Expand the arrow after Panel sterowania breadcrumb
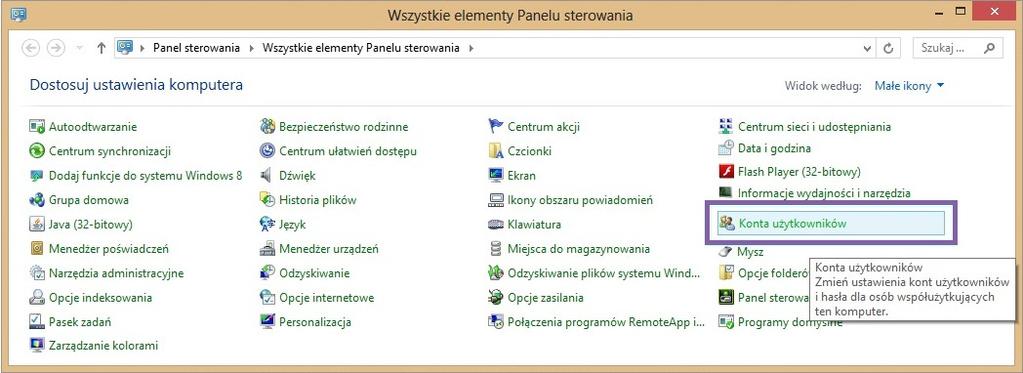The height and width of the screenshot is (373, 1023). [252, 48]
